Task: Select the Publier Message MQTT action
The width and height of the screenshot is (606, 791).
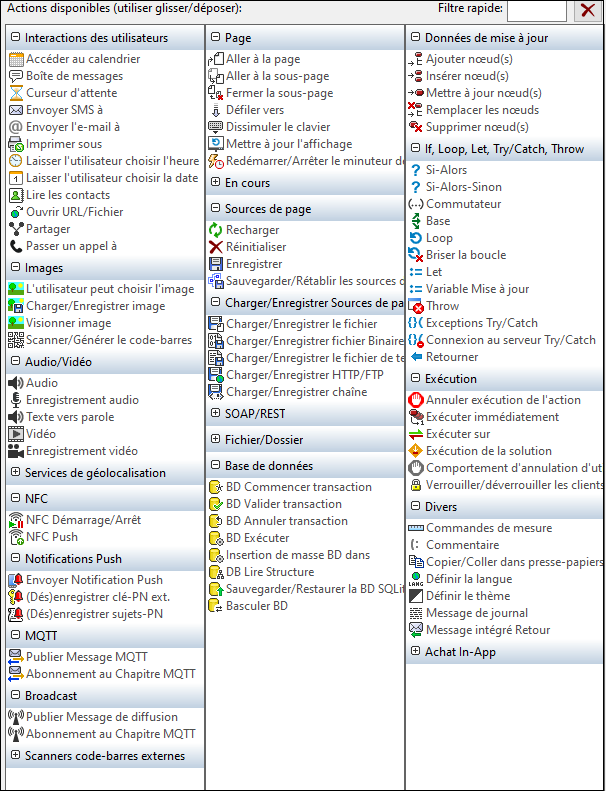Action: pyautogui.click(x=86, y=657)
